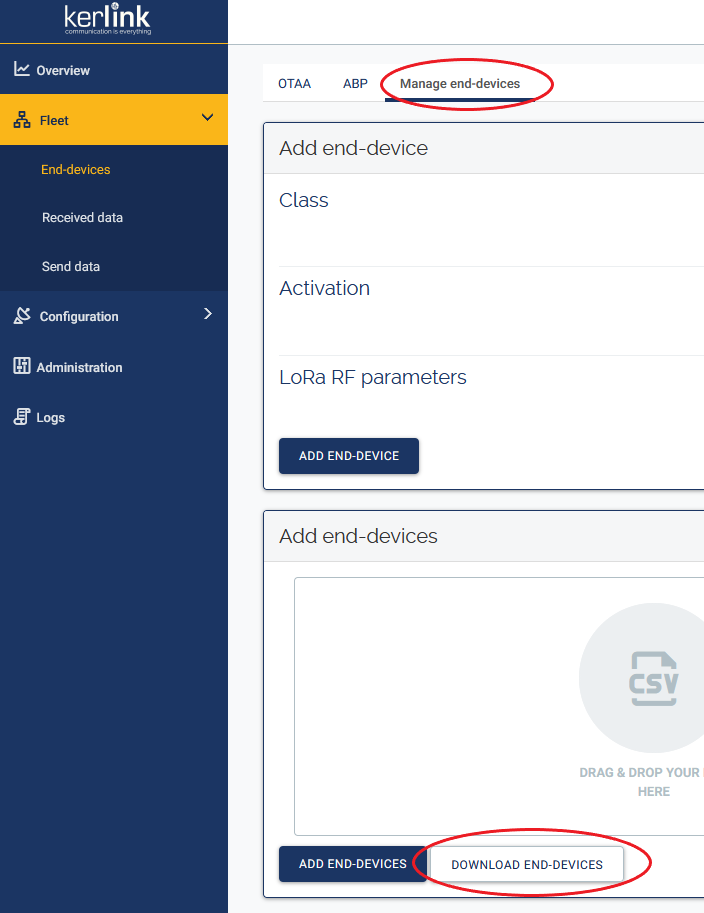Click the CSV drag and drop area
The width and height of the screenshot is (704, 913).
(500, 705)
